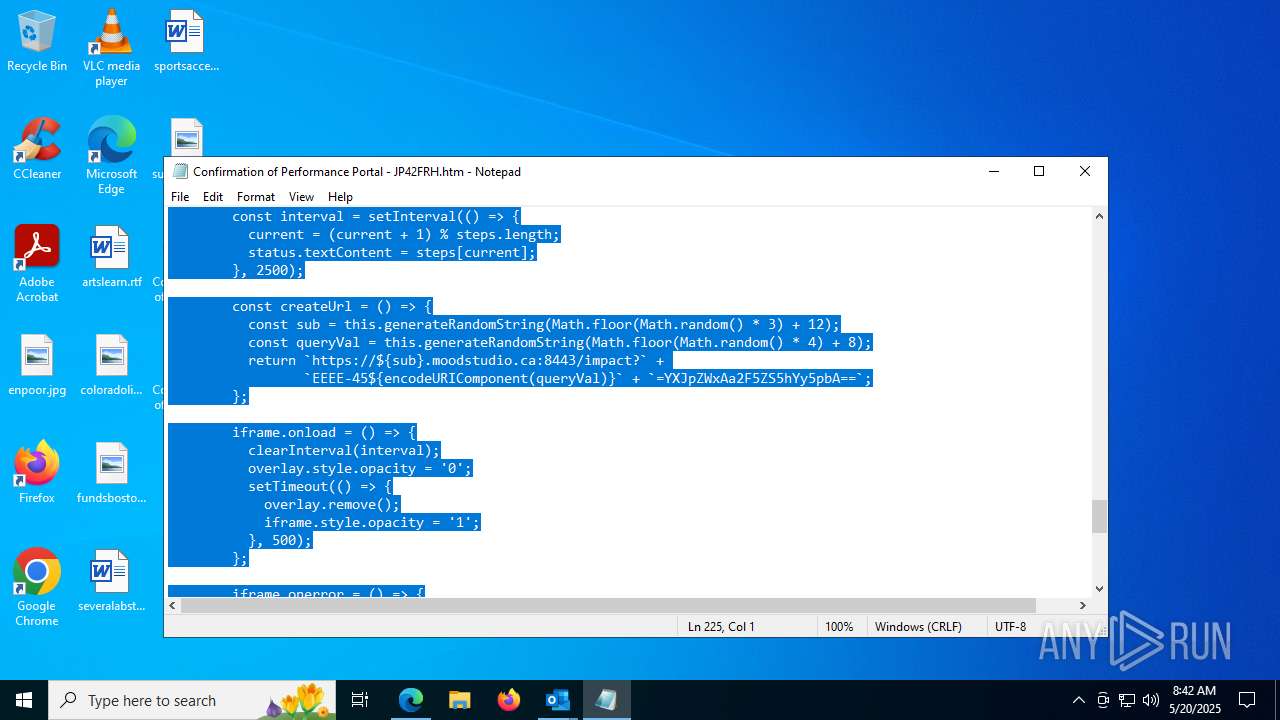Viewport: 1280px width, 720px height.
Task: Open the fundsbosto image file icon
Action: (111, 473)
